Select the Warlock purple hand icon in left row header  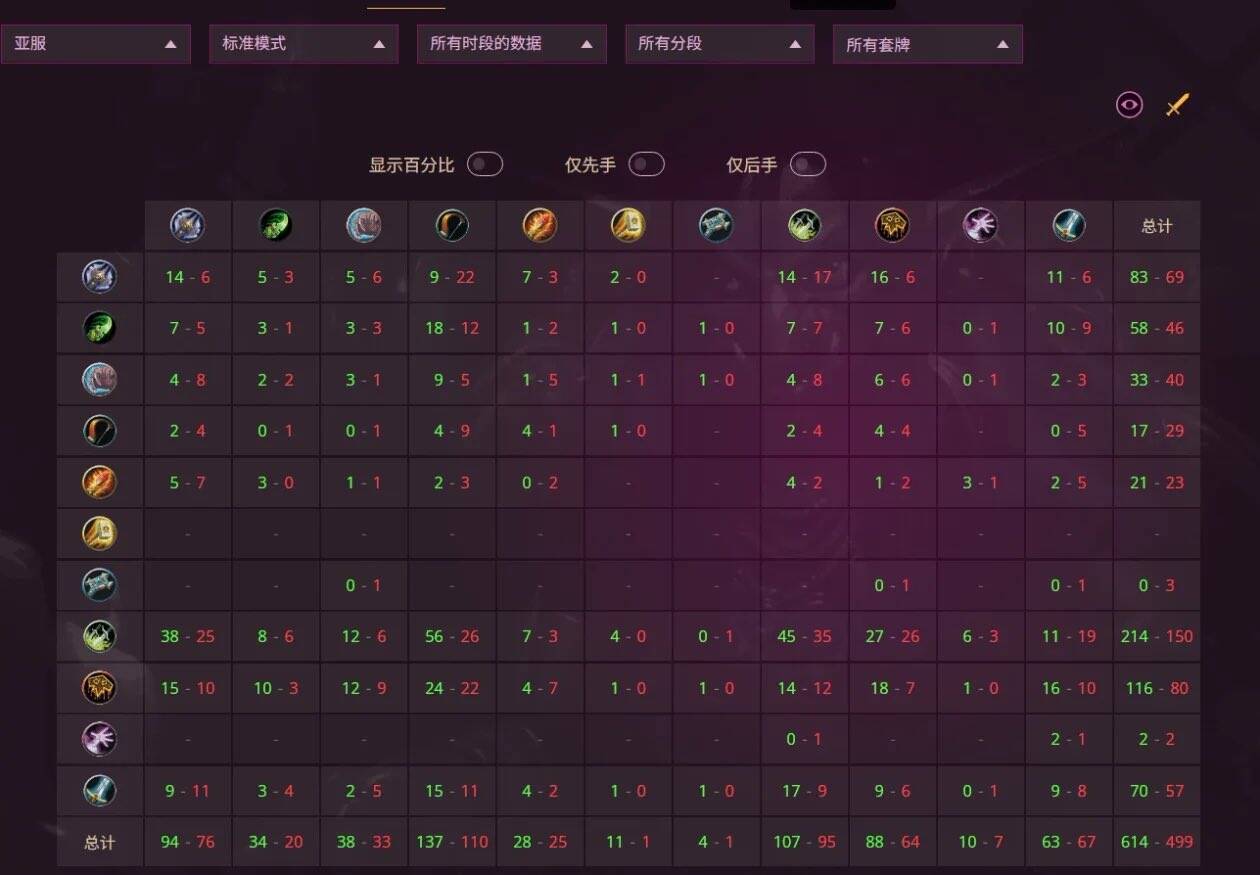[99, 739]
